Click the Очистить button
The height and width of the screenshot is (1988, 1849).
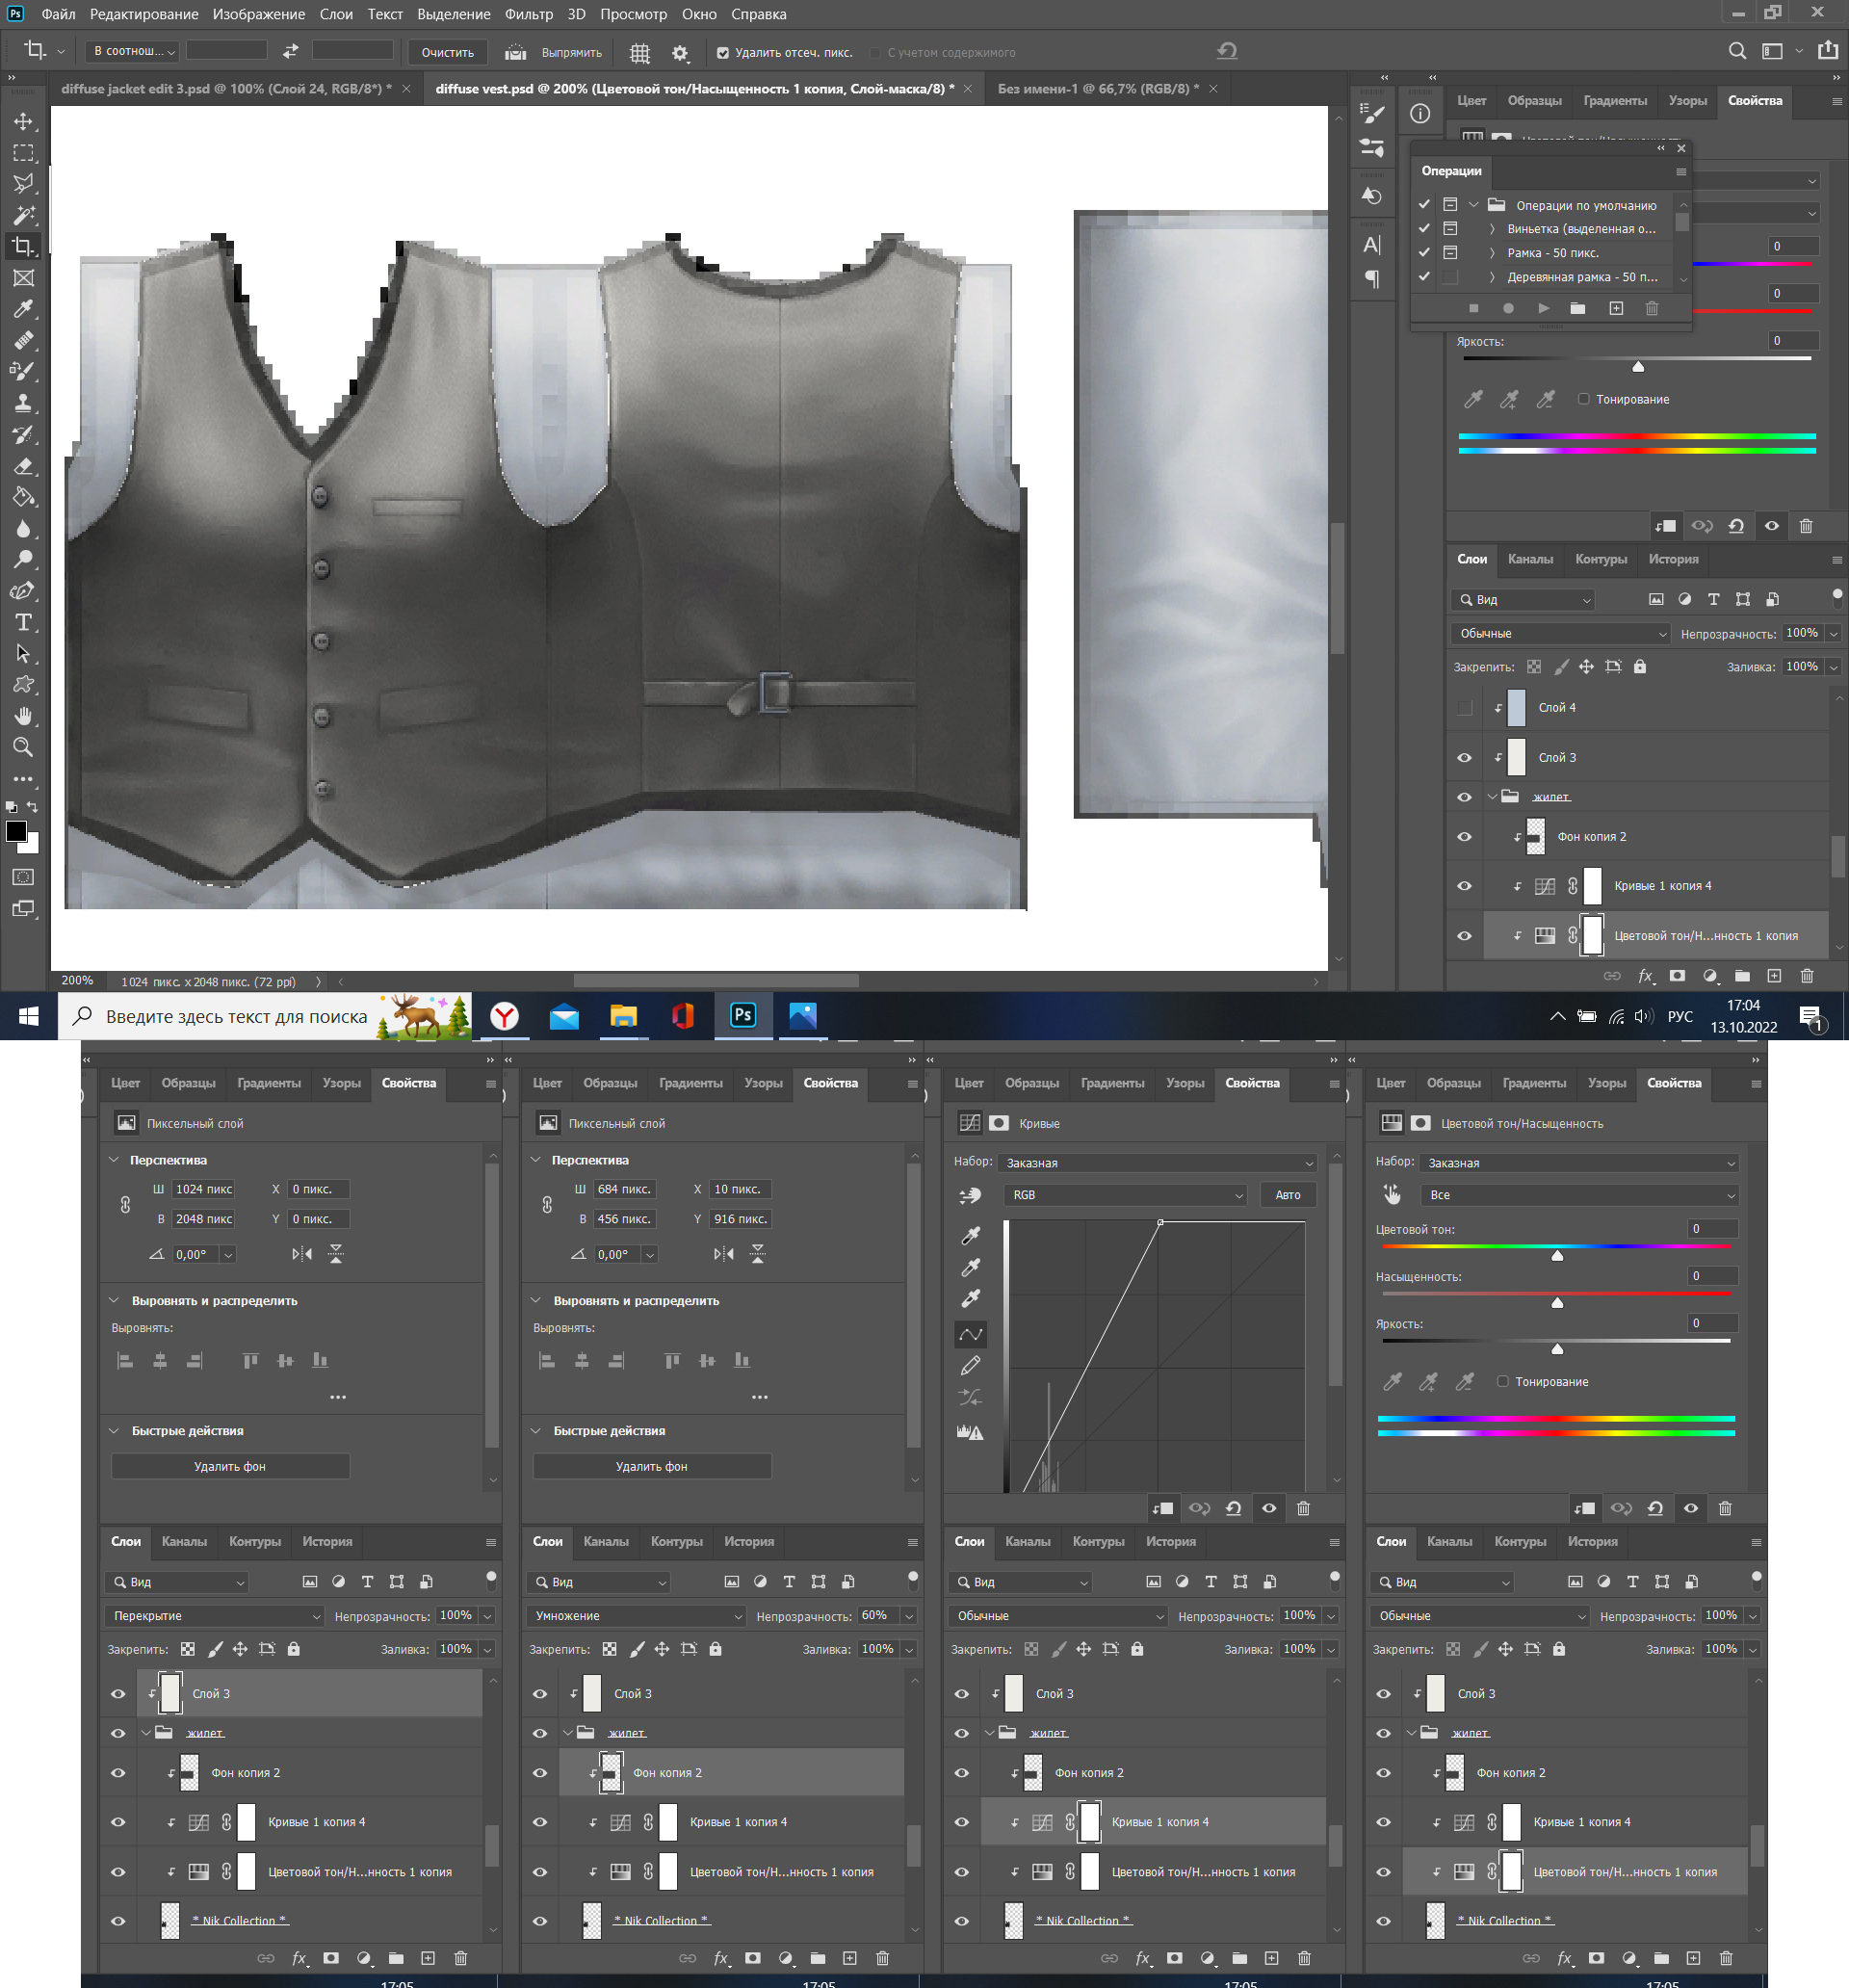[x=447, y=53]
